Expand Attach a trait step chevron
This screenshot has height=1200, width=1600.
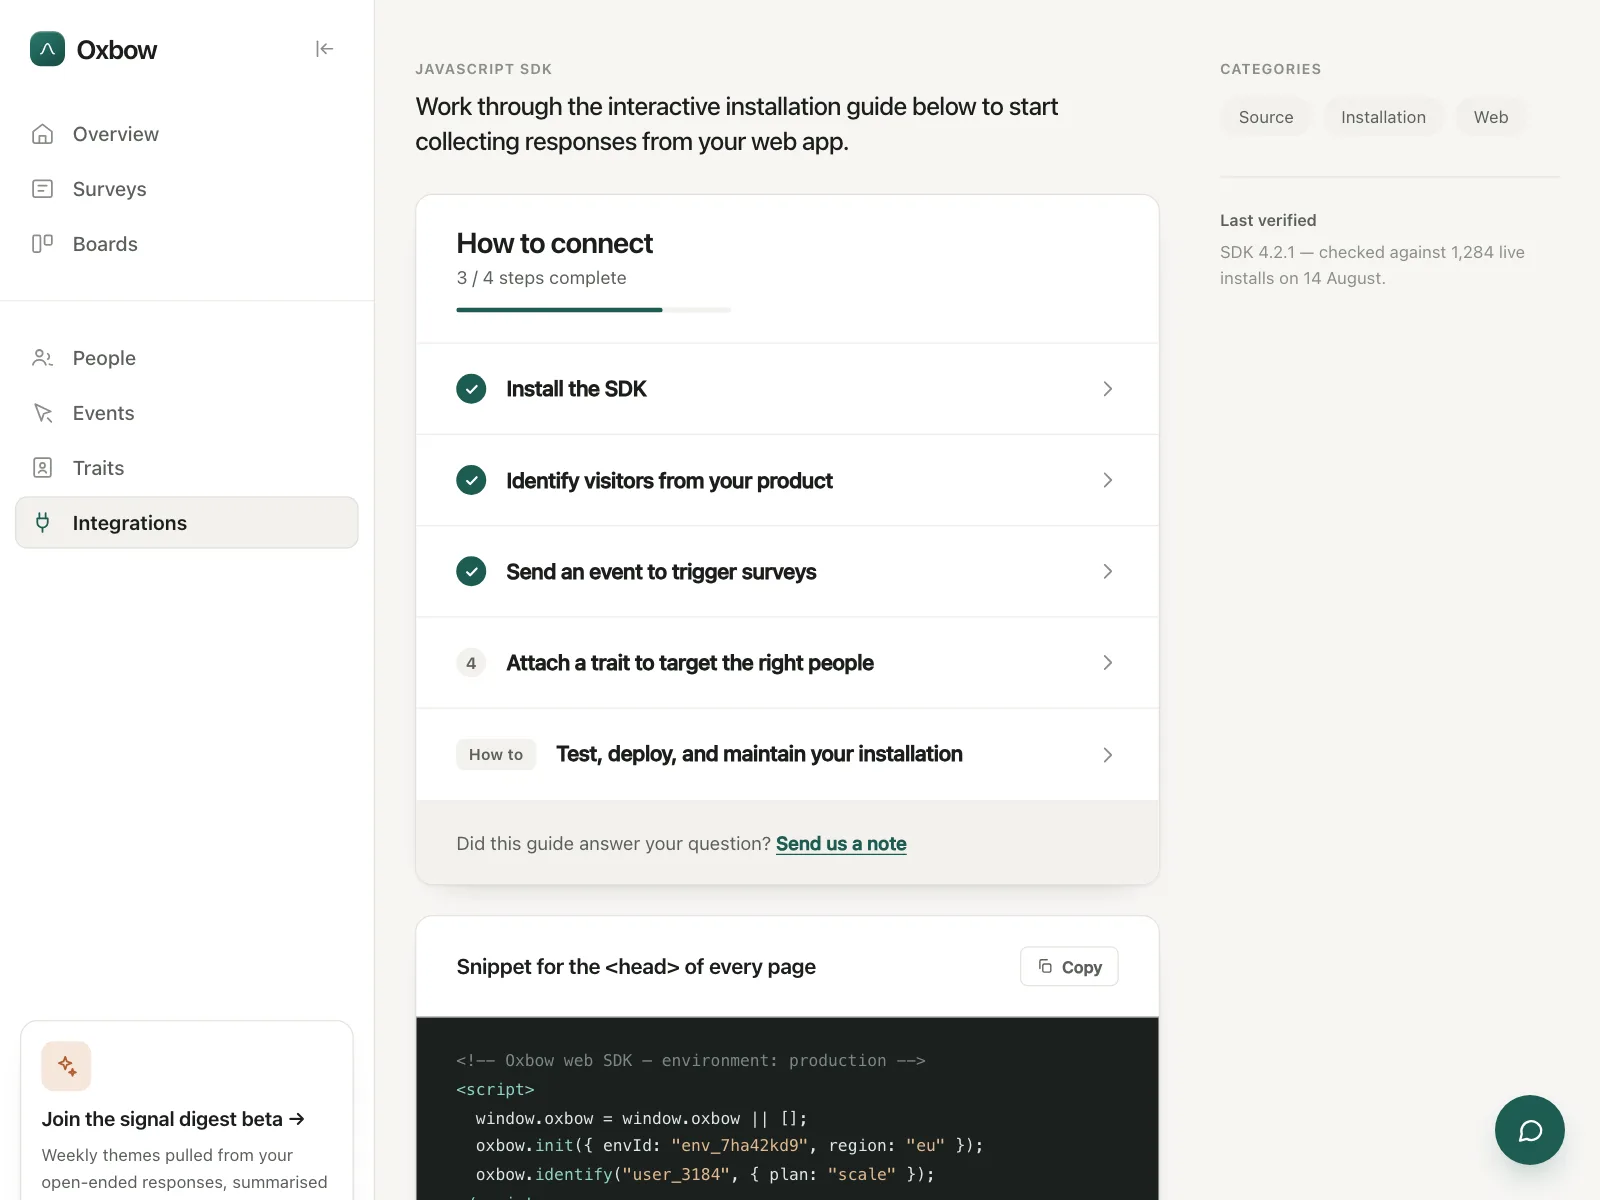[1107, 663]
